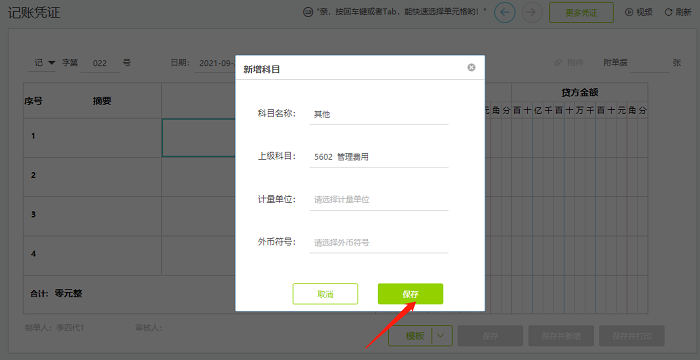Screen dimensions: 700x360
Task: Select the 摘要 cell in row 1
Action: [102, 138]
